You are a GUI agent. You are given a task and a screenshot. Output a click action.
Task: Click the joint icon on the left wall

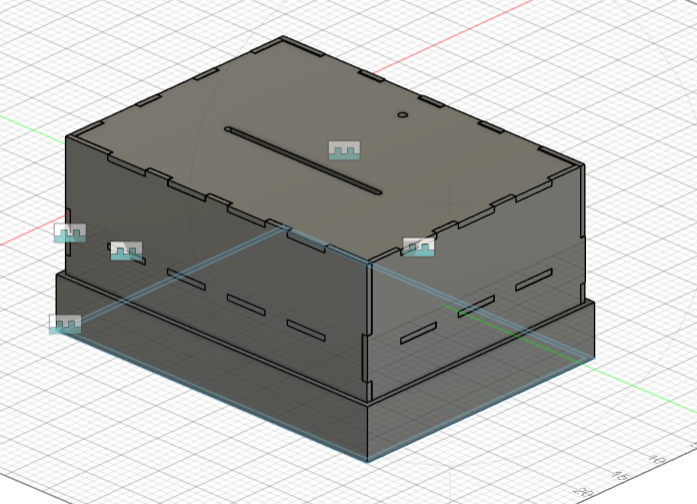click(x=126, y=250)
